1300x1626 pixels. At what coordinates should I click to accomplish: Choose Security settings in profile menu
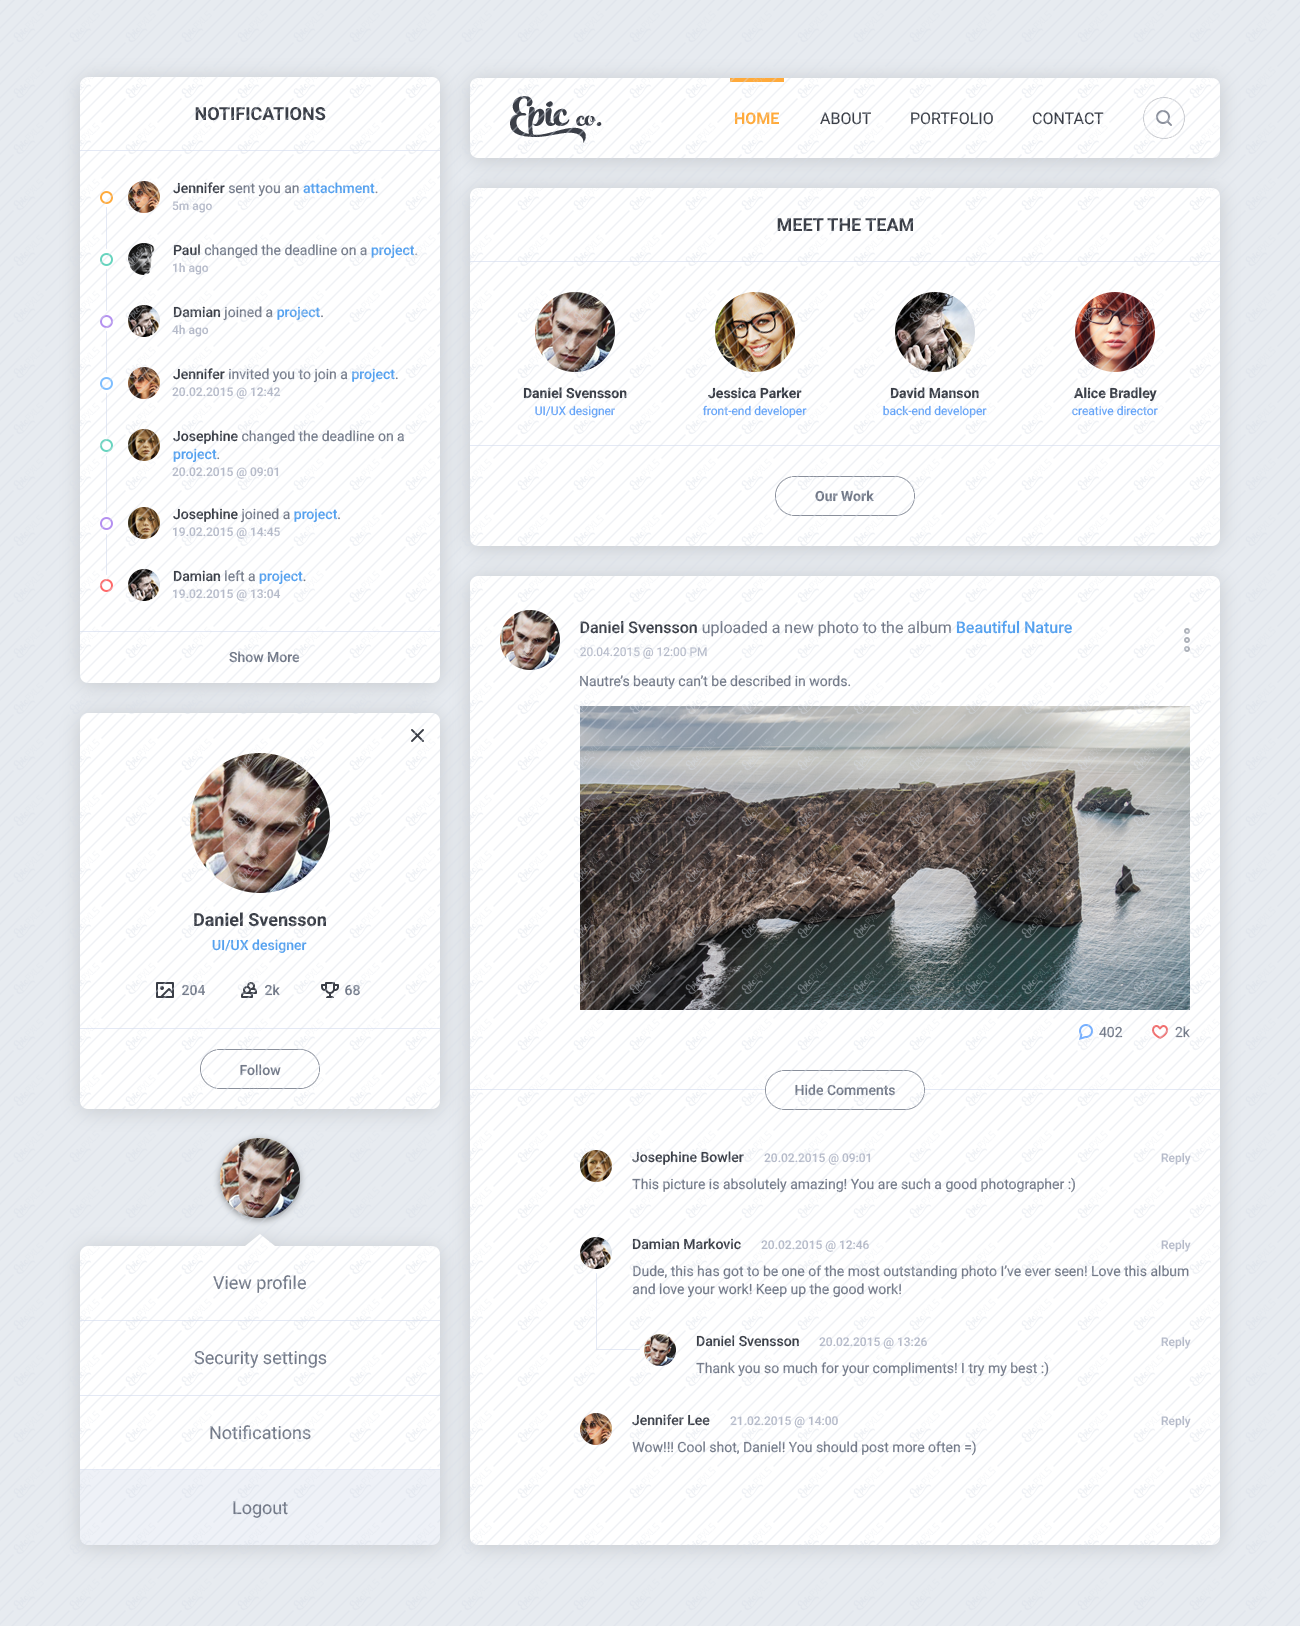click(x=260, y=1358)
